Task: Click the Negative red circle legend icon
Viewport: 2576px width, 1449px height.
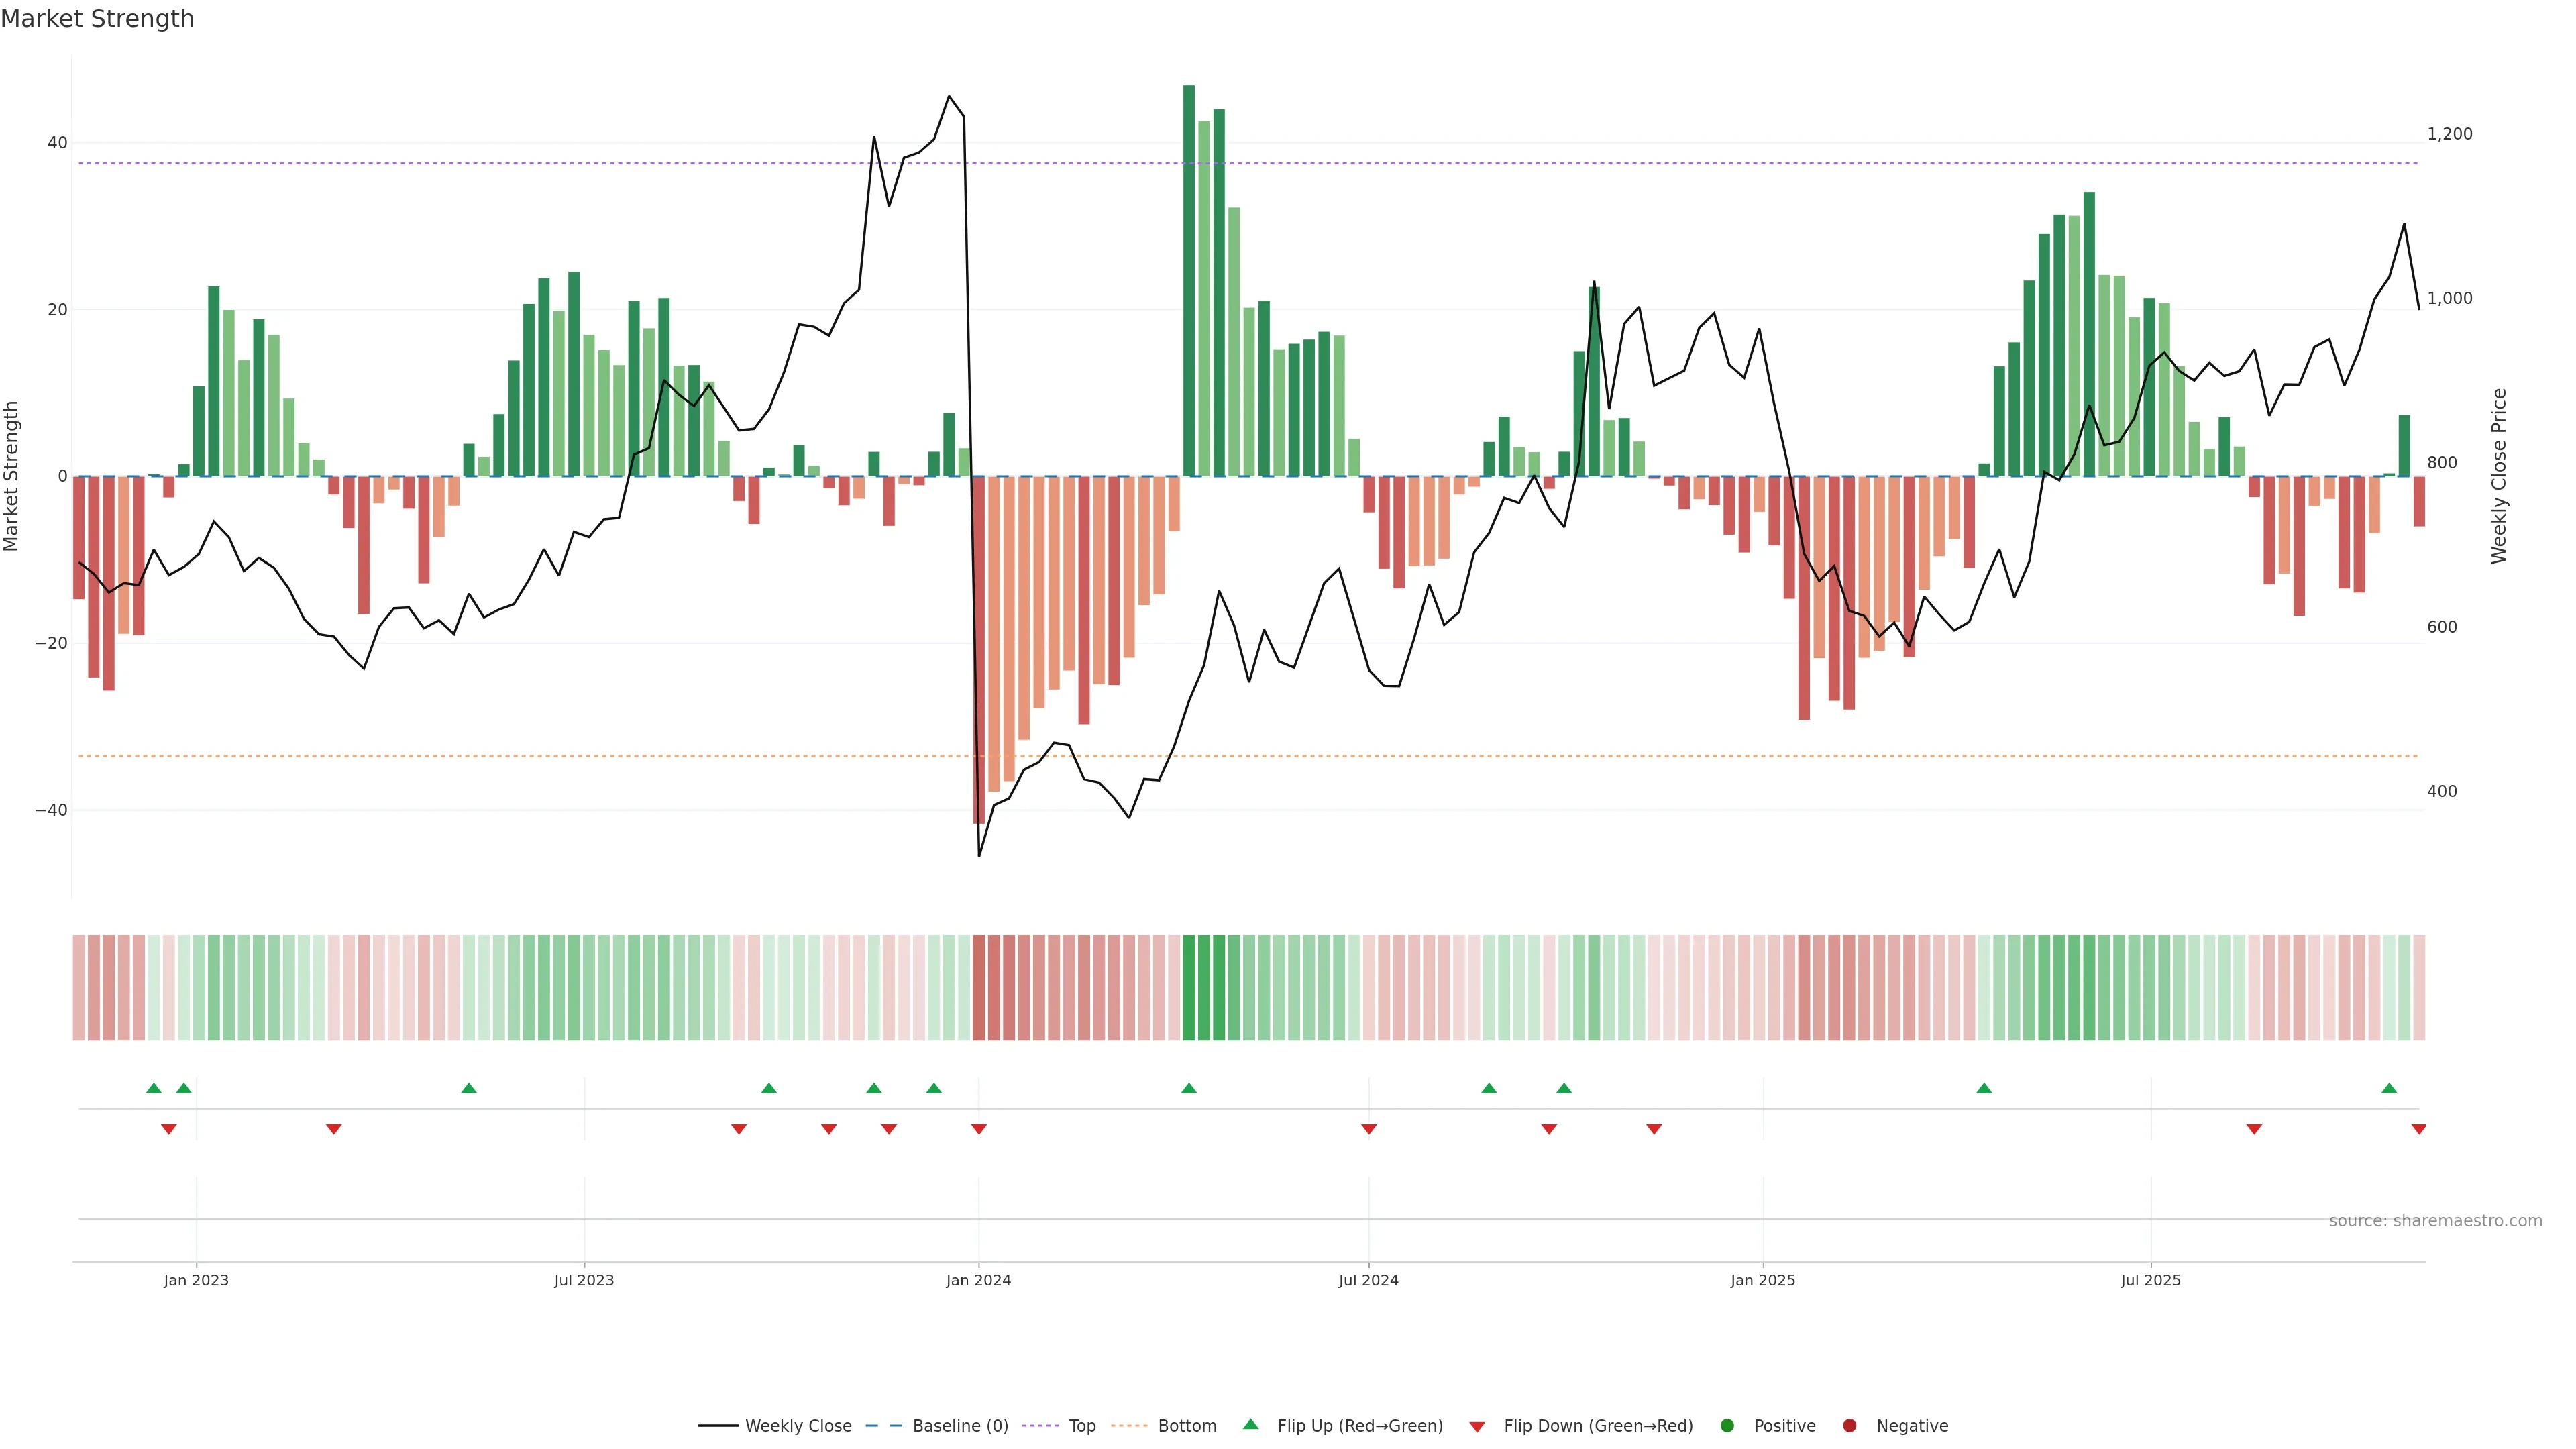Action: 1849,1426
